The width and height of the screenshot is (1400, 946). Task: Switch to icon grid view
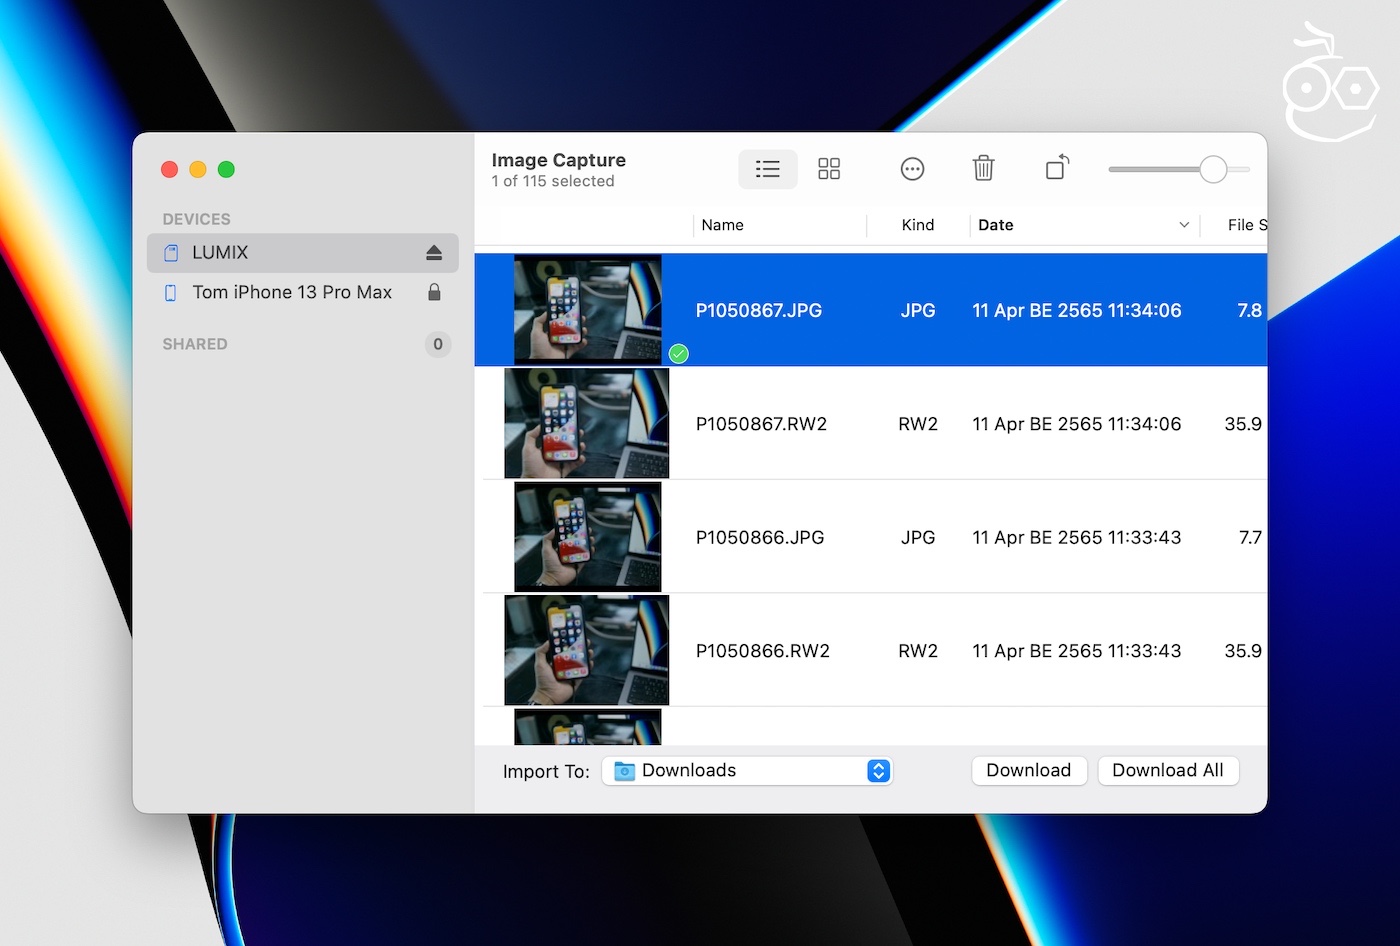click(829, 169)
